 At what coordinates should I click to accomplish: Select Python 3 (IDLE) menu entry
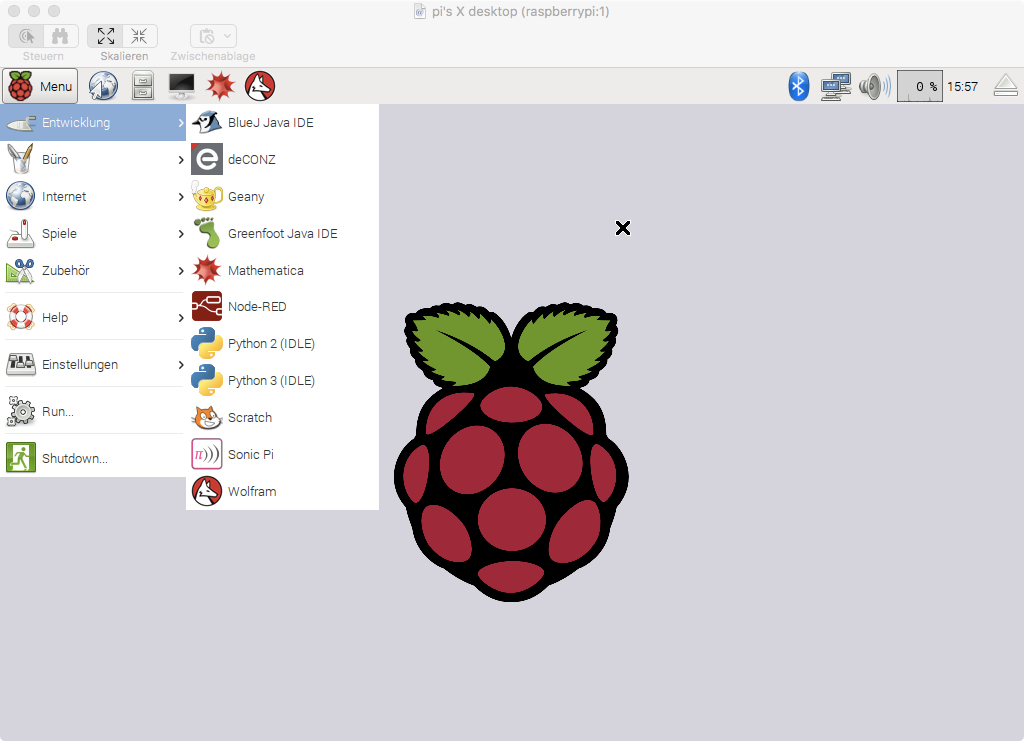point(270,381)
